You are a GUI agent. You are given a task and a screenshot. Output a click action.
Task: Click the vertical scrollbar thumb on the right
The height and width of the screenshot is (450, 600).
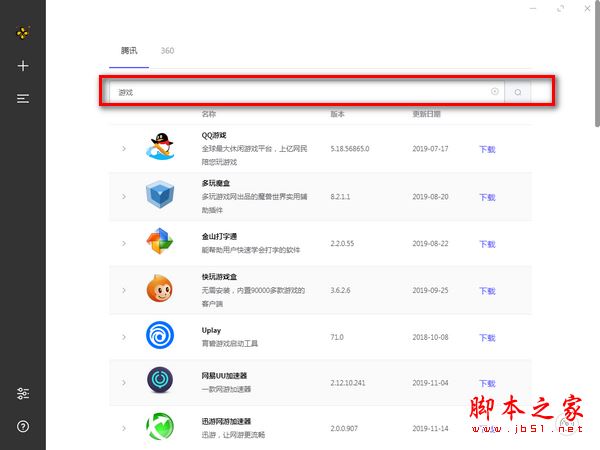pos(597,63)
